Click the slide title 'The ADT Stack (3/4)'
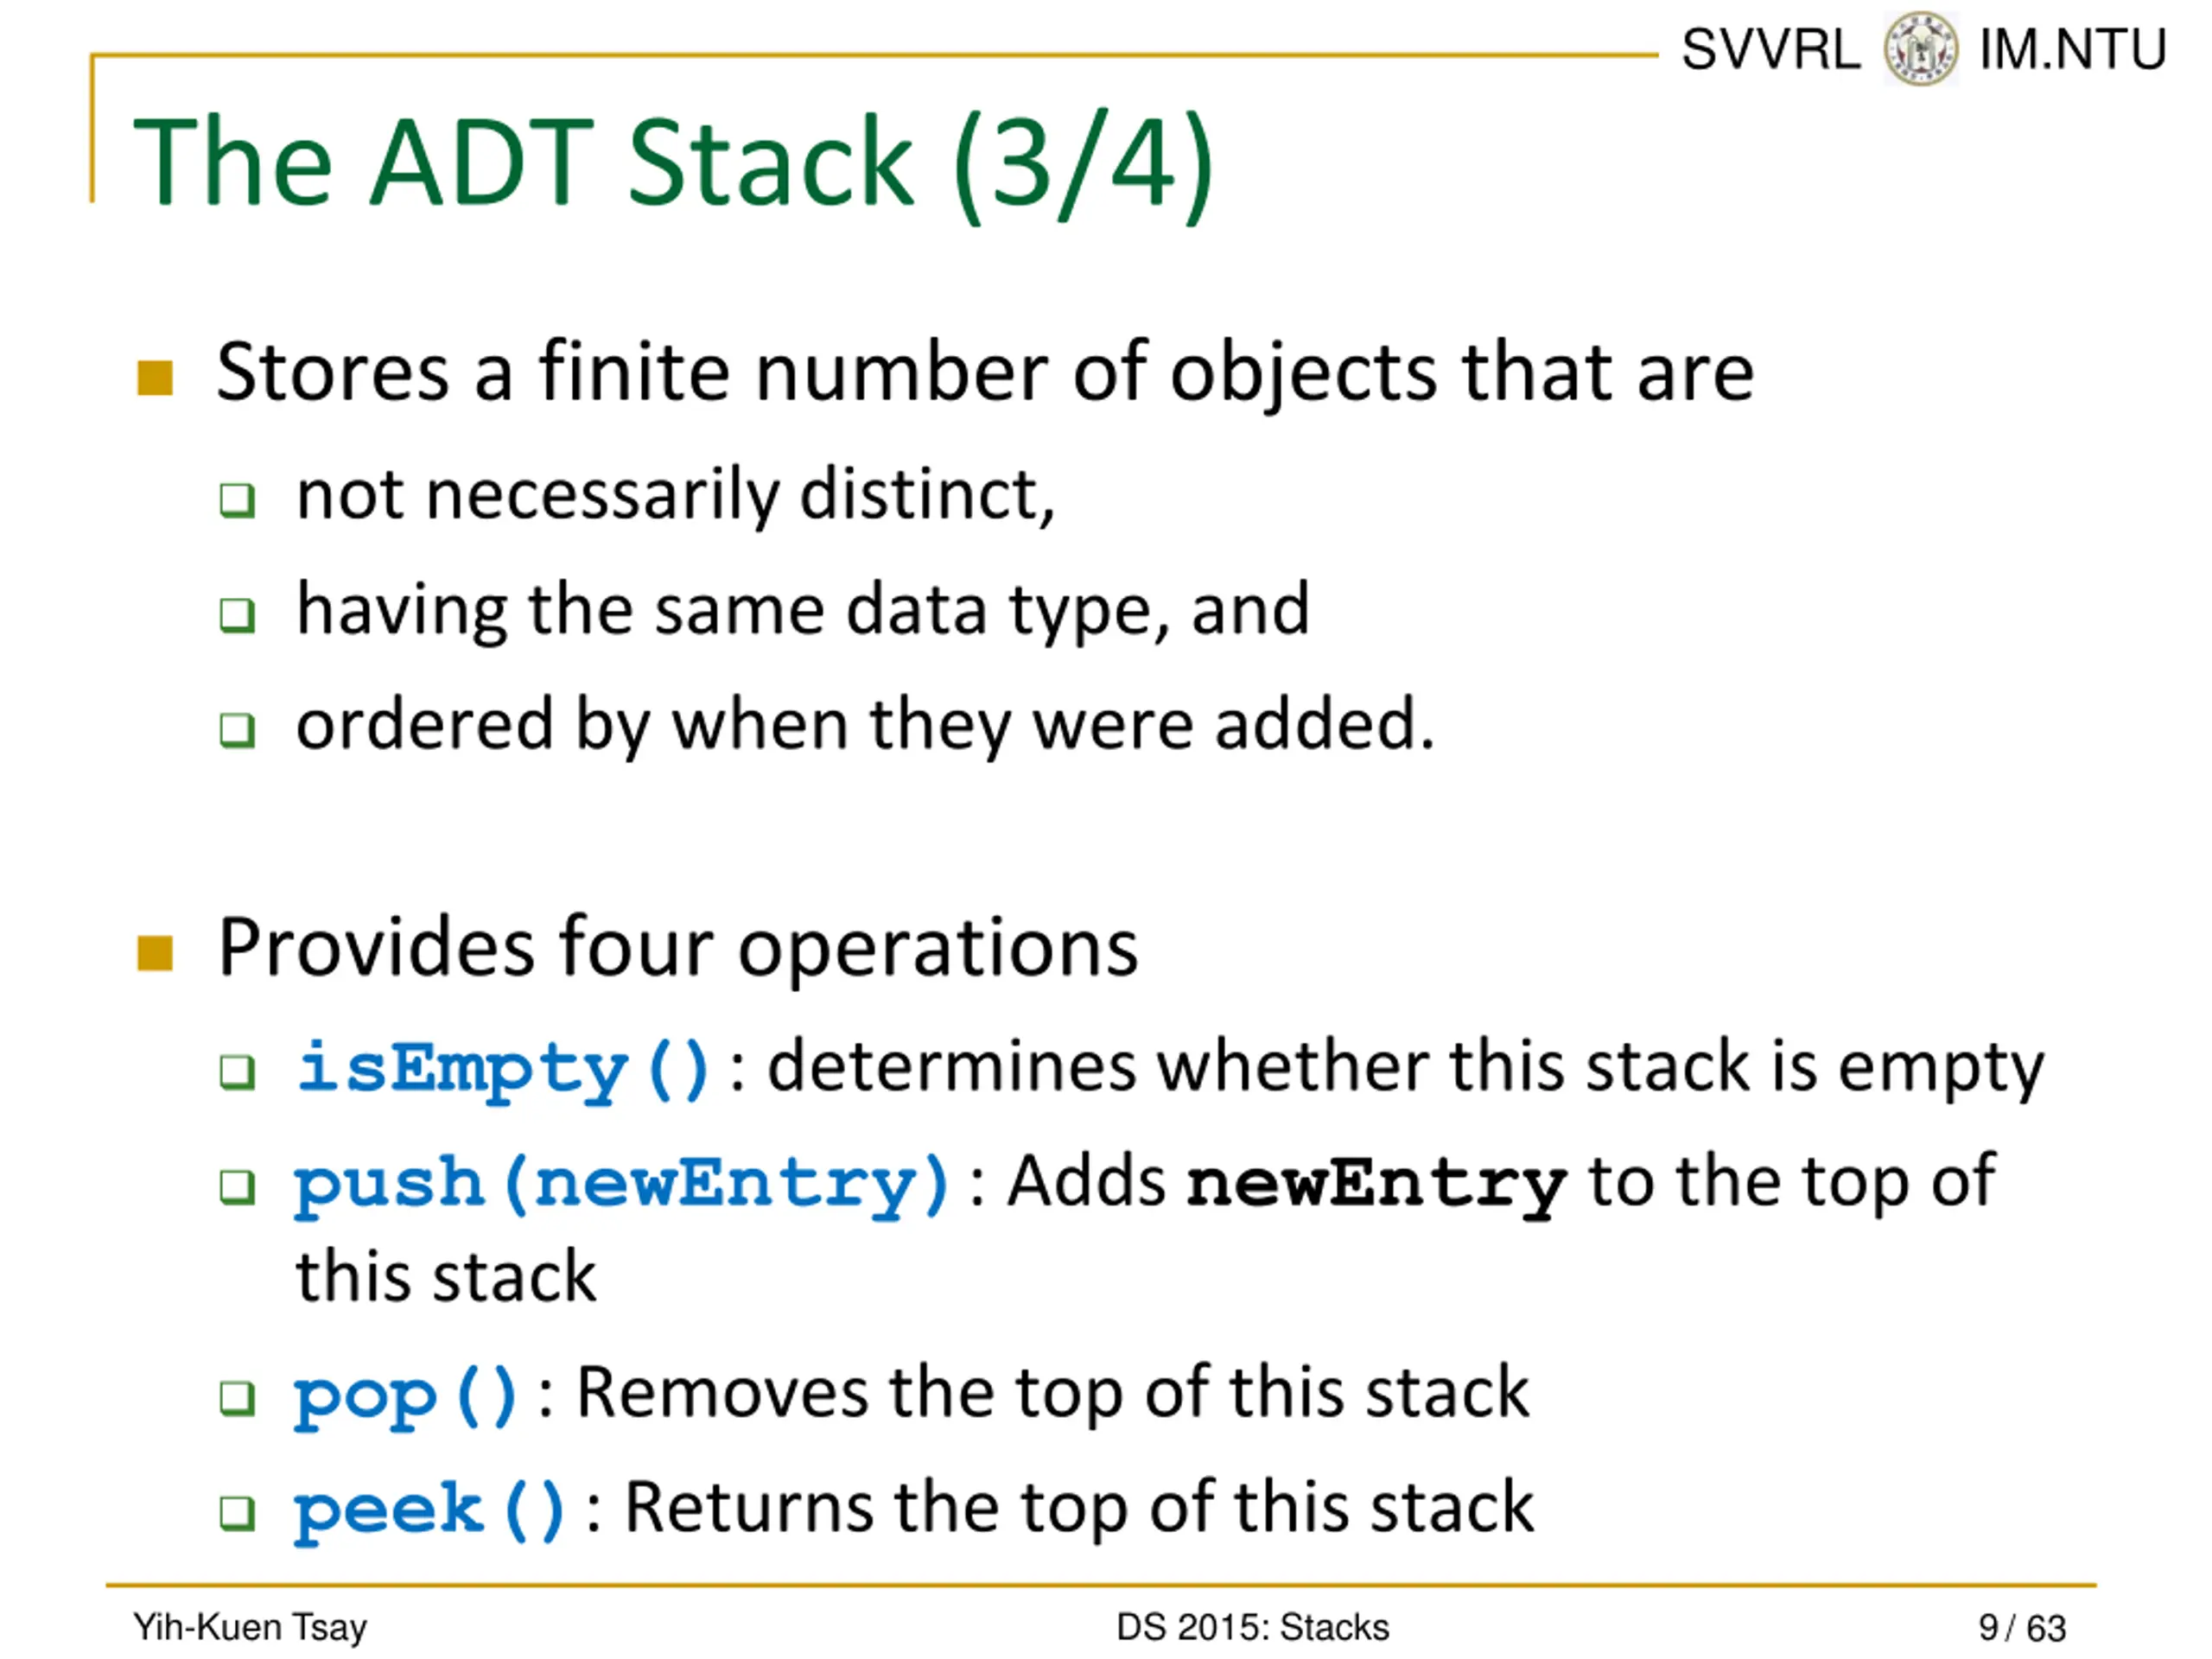The image size is (2212, 1659). 673,163
